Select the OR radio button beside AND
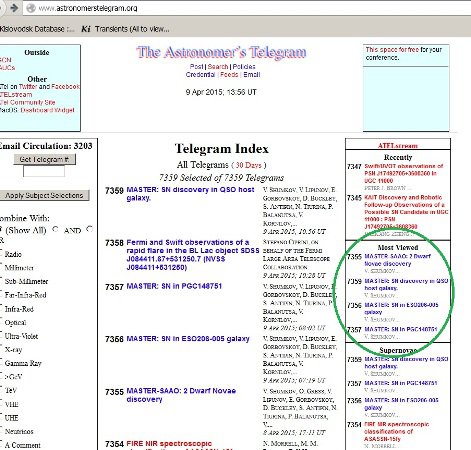The image size is (471, 450). click(x=89, y=229)
